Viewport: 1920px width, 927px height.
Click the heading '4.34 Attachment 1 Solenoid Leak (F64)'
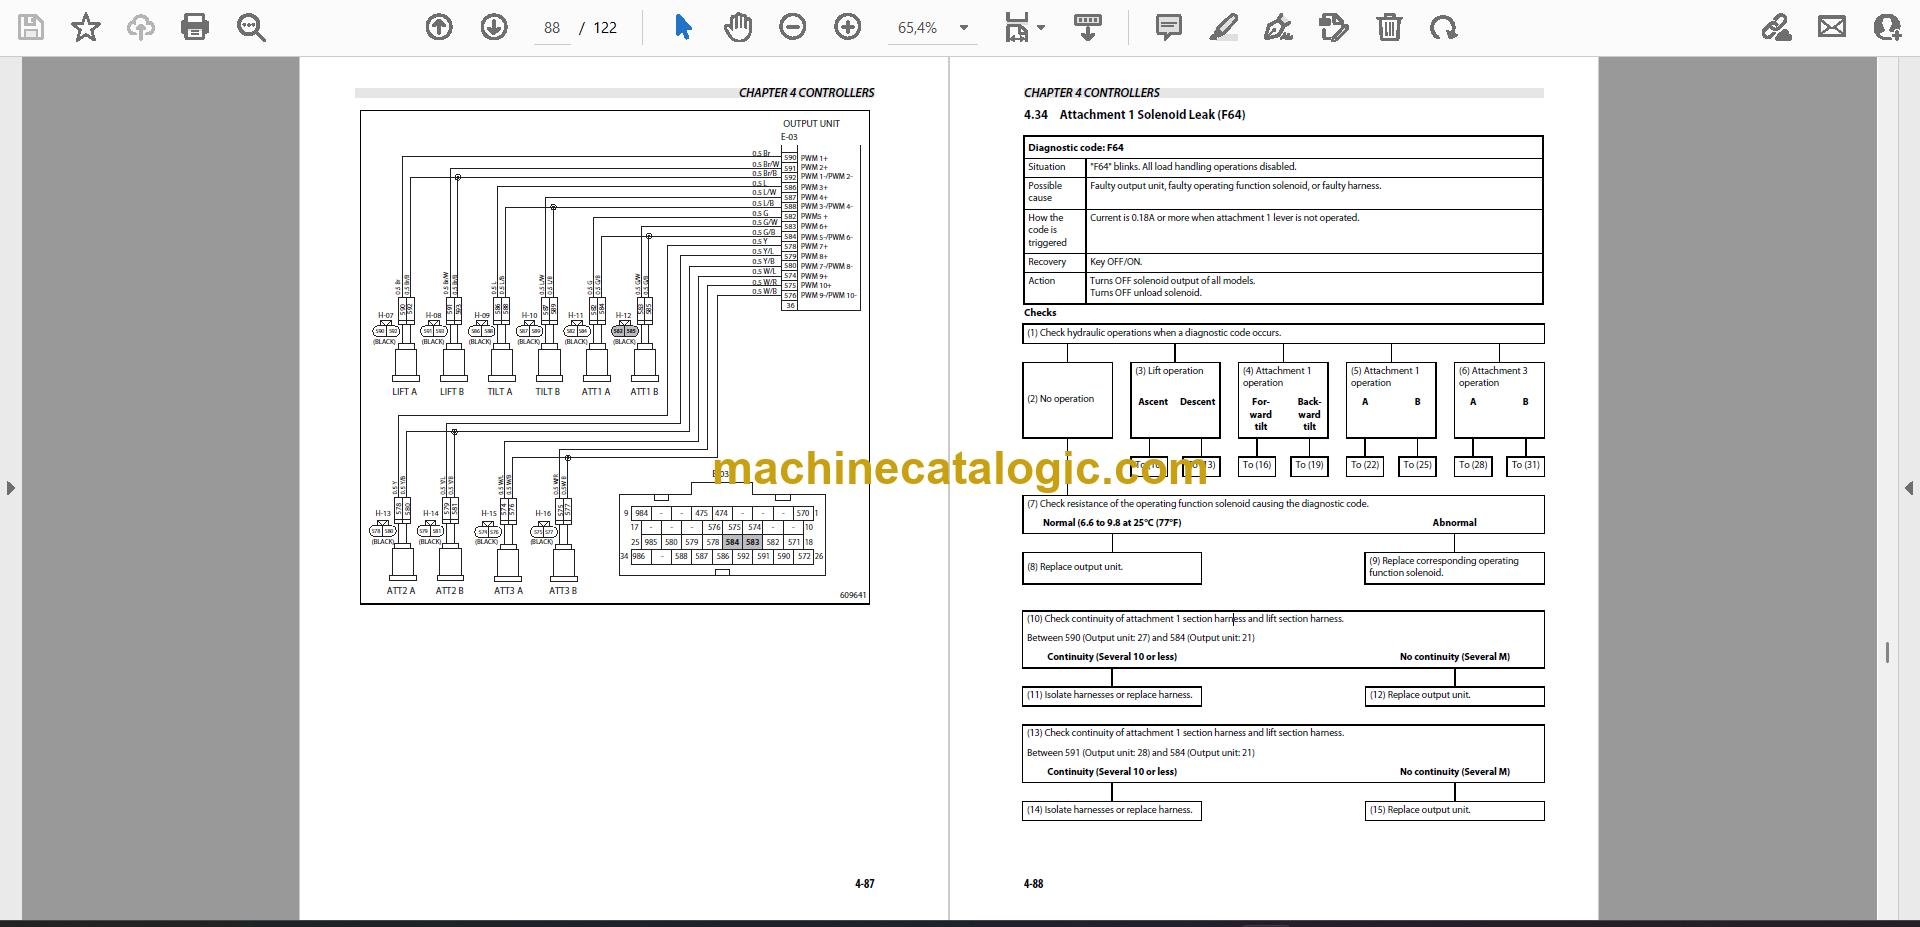click(x=1134, y=115)
